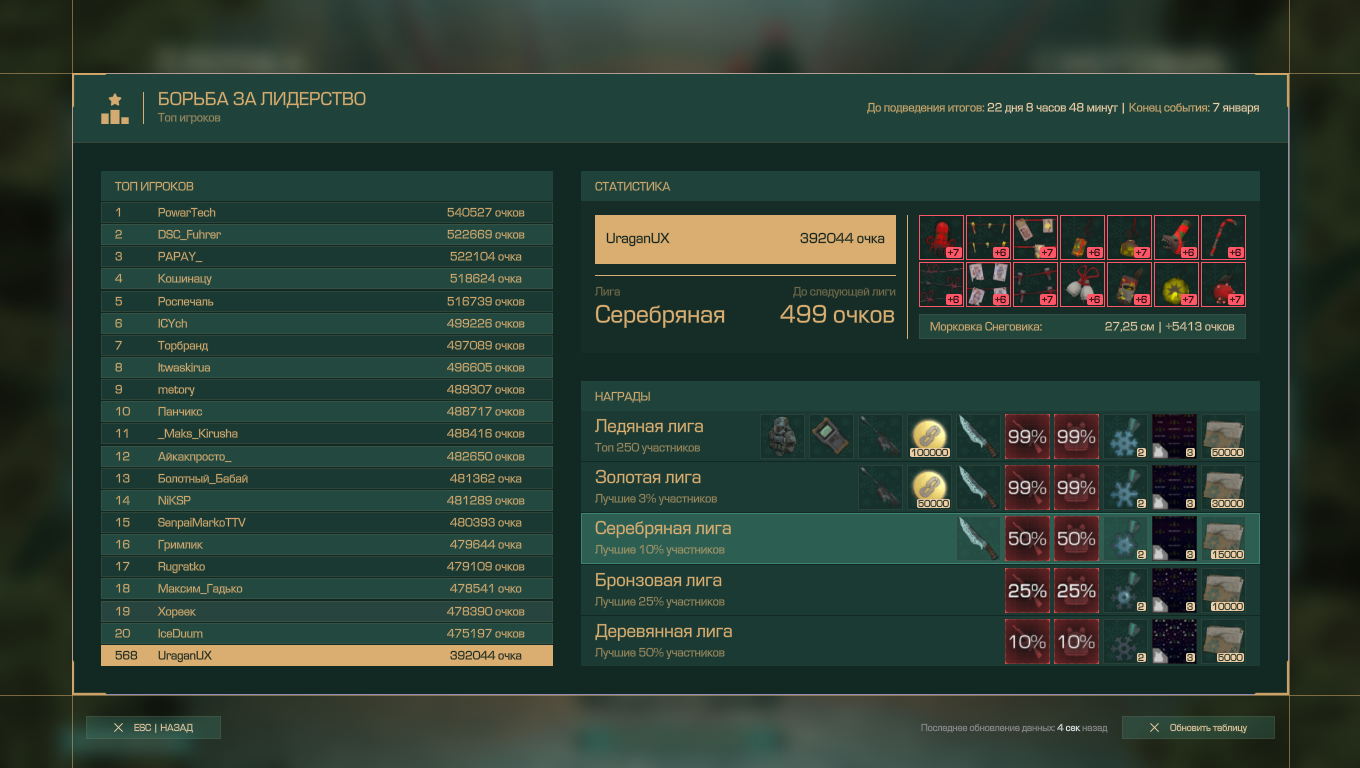Click the ESC | Назад back button
The width and height of the screenshot is (1360, 768).
tap(153, 727)
